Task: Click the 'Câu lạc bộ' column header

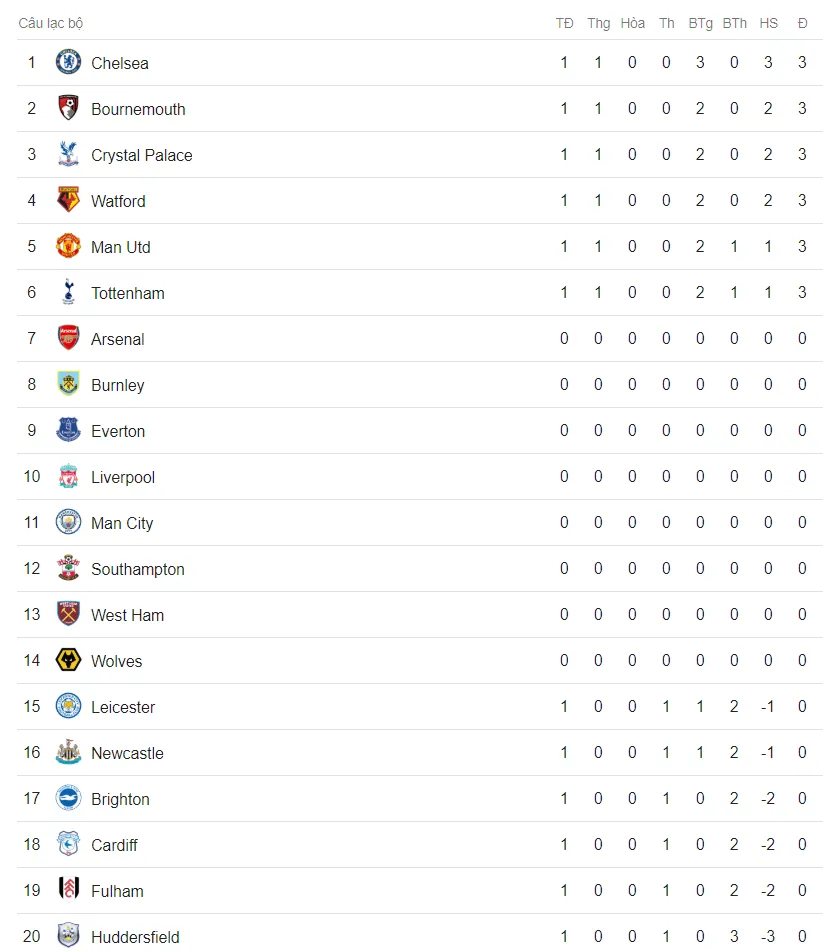Action: coord(51,23)
